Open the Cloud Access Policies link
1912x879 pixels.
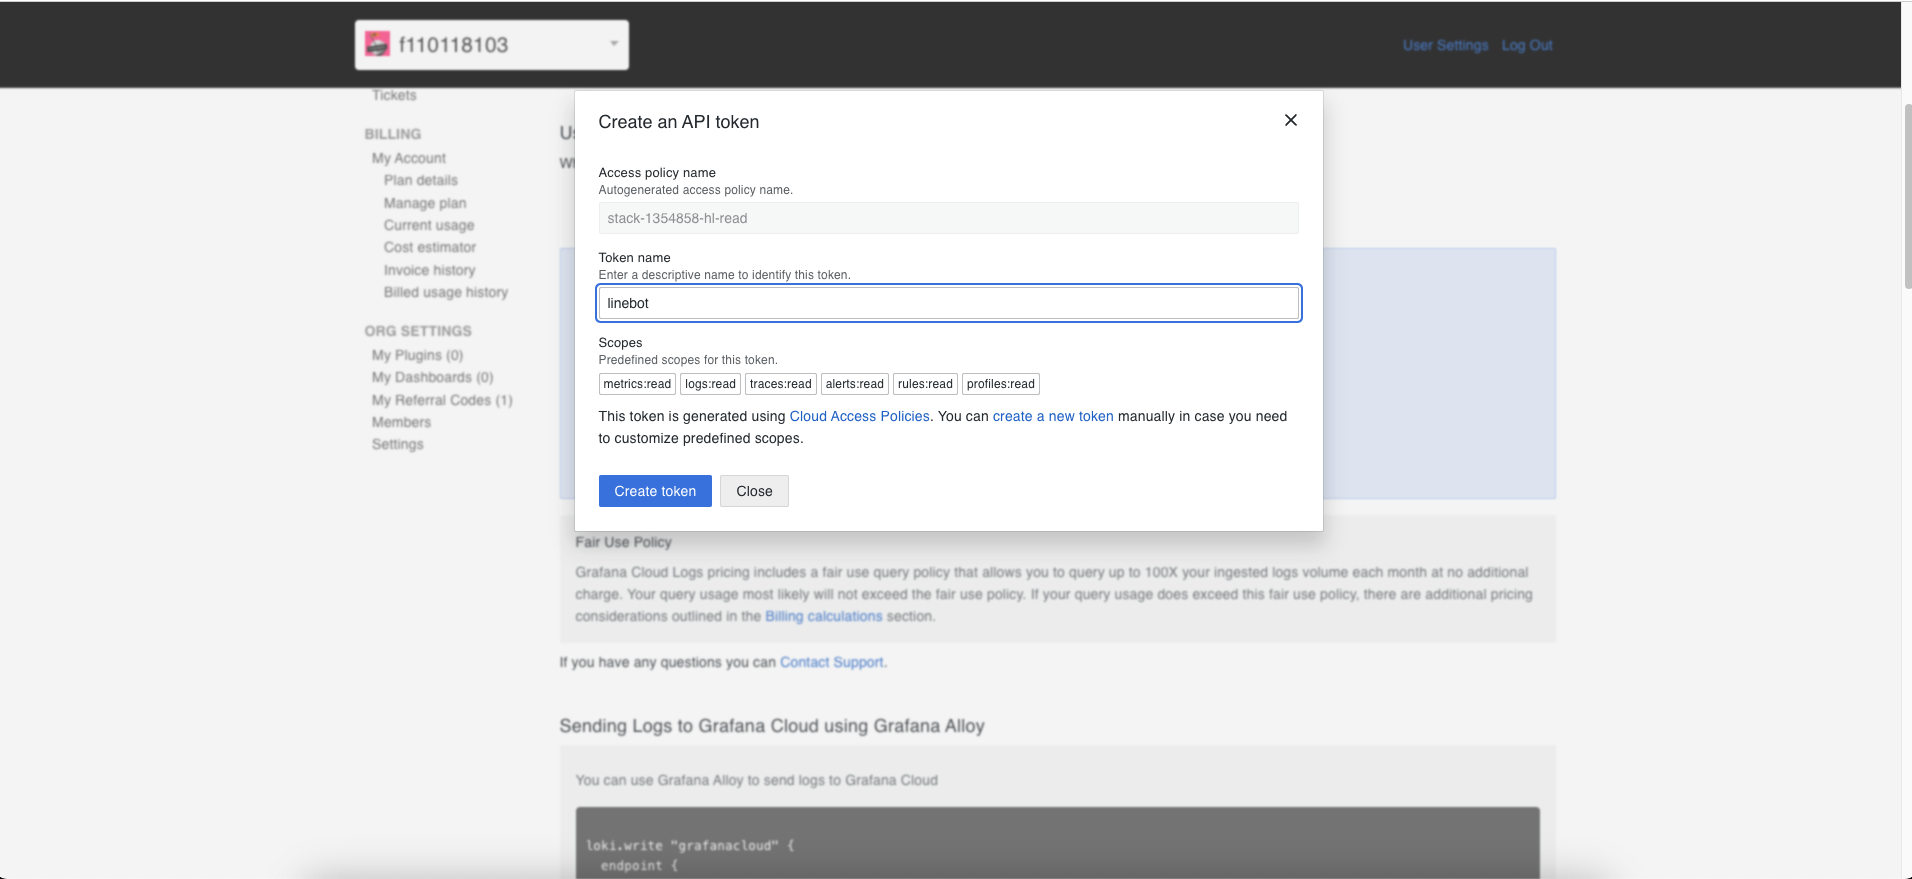tap(859, 416)
